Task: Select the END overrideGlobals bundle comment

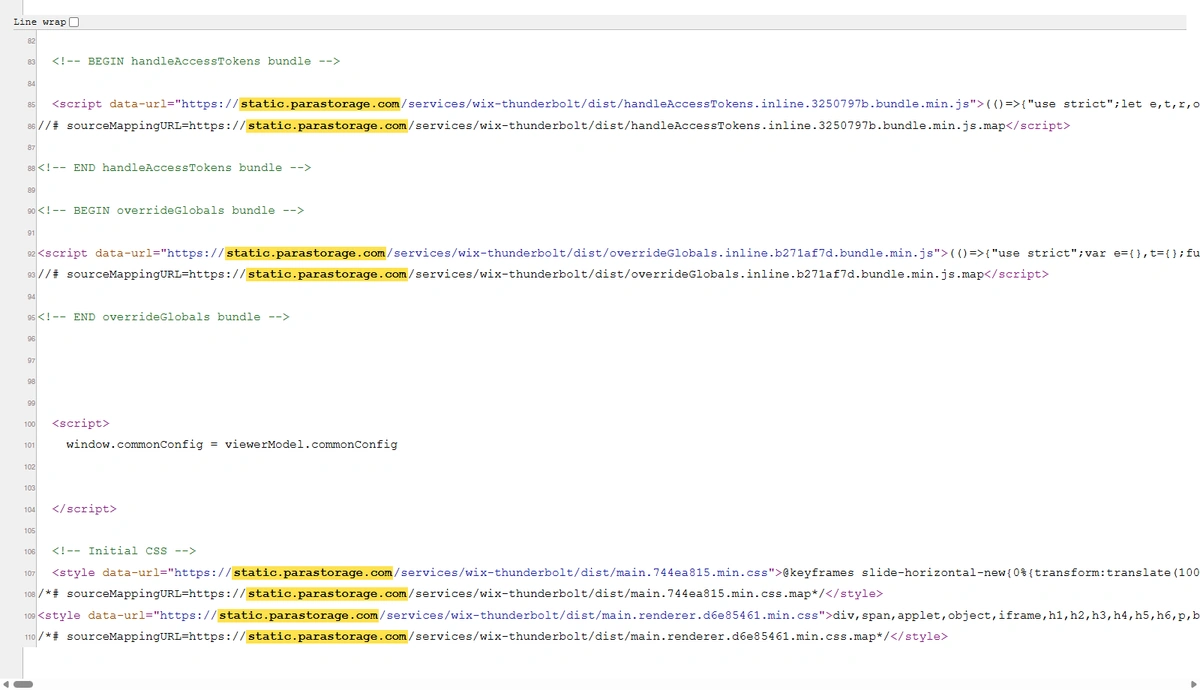Action: click(164, 317)
